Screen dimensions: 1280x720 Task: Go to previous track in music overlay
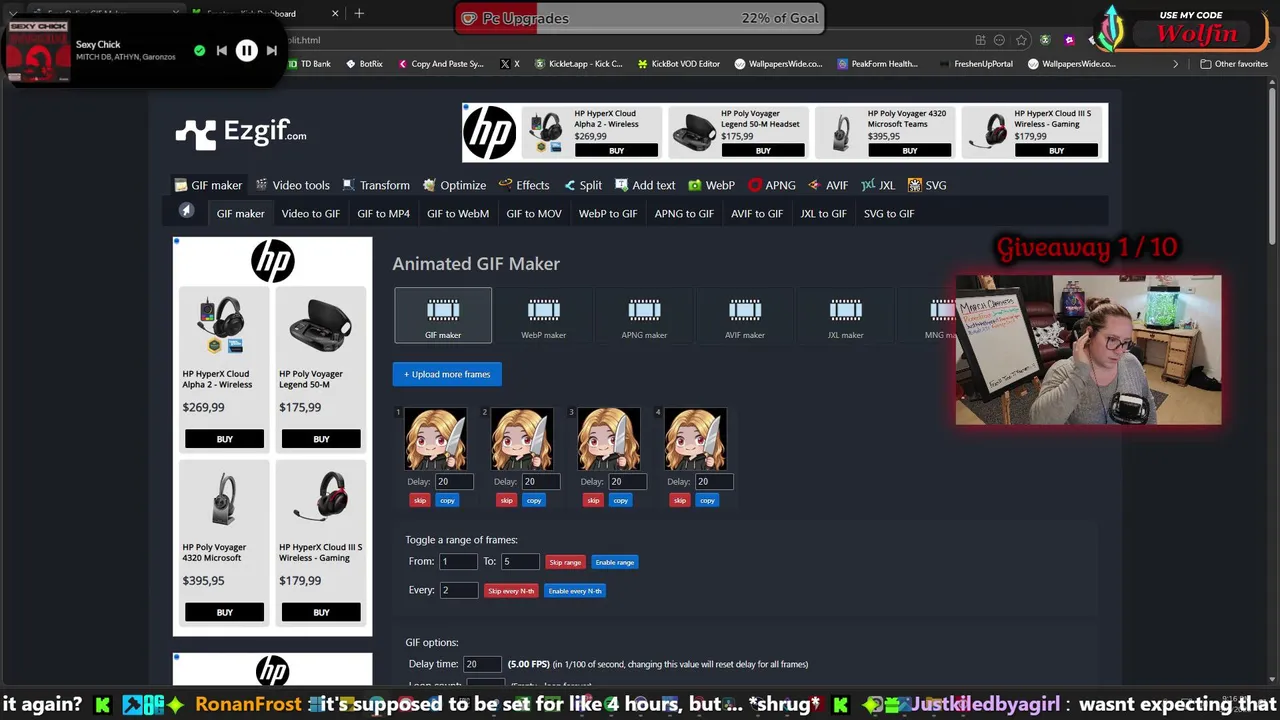[x=221, y=50]
